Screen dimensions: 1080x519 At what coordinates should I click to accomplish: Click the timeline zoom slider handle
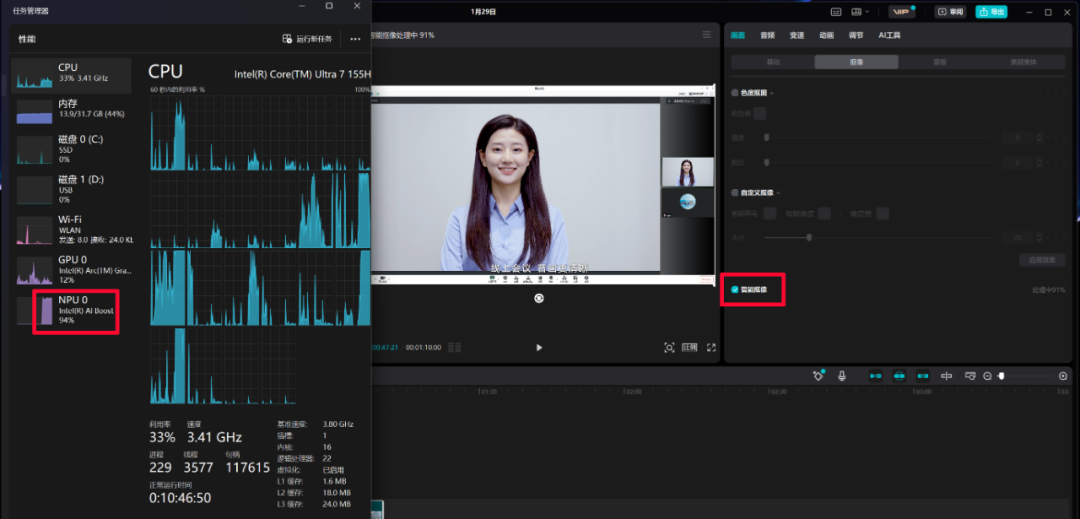tap(1001, 376)
